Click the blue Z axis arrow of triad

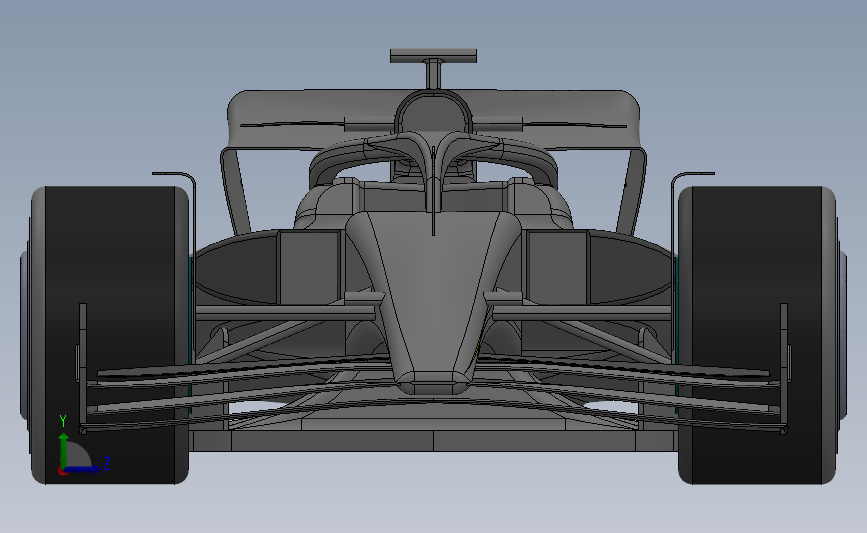82,469
